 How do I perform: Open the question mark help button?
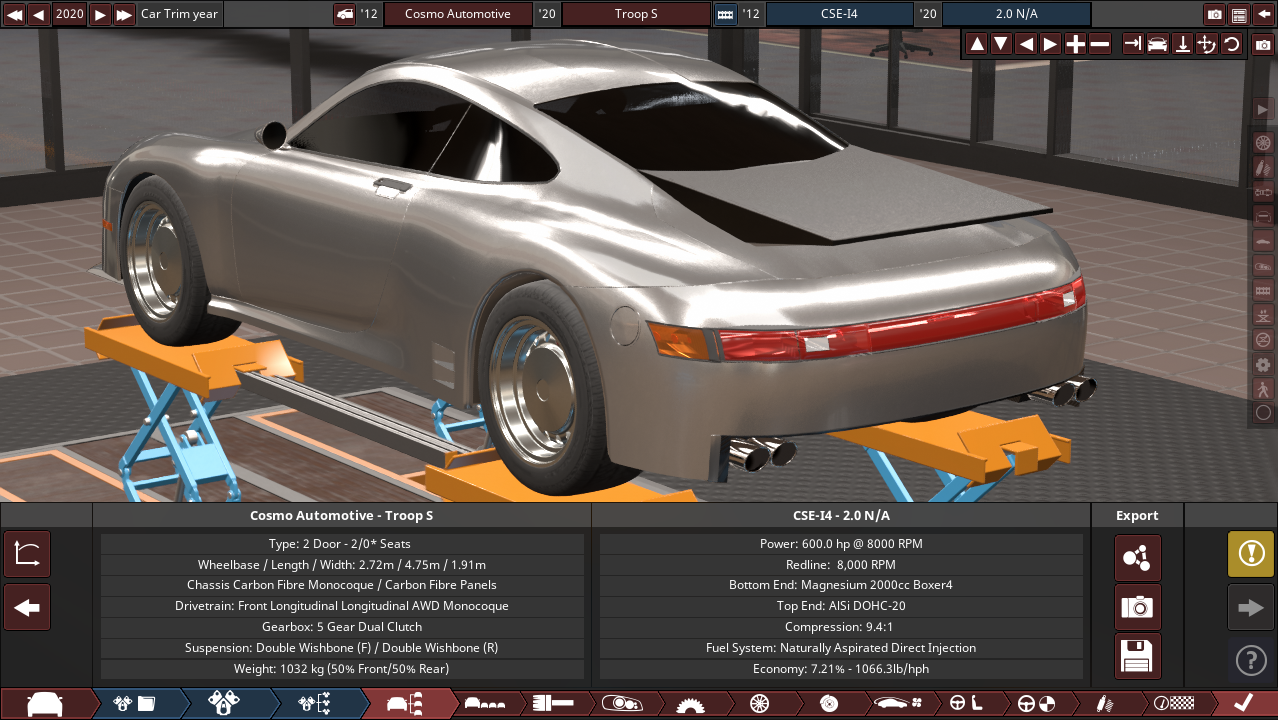tap(1251, 660)
